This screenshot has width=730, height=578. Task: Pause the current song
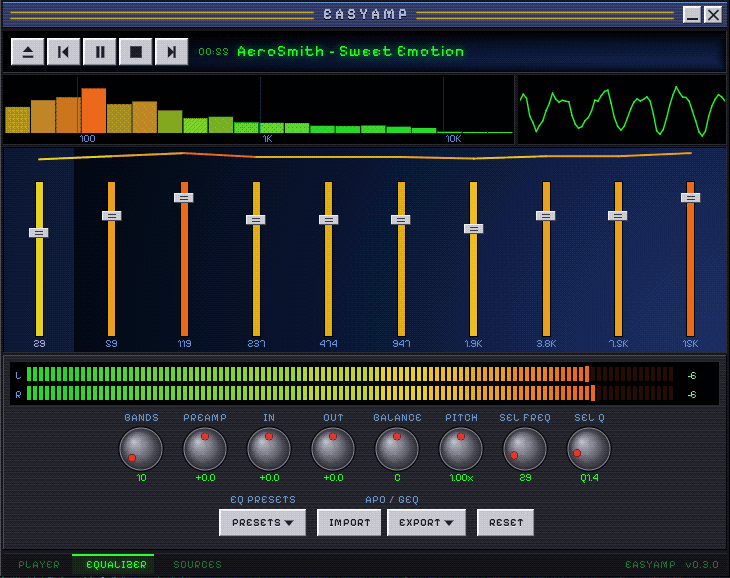(100, 52)
